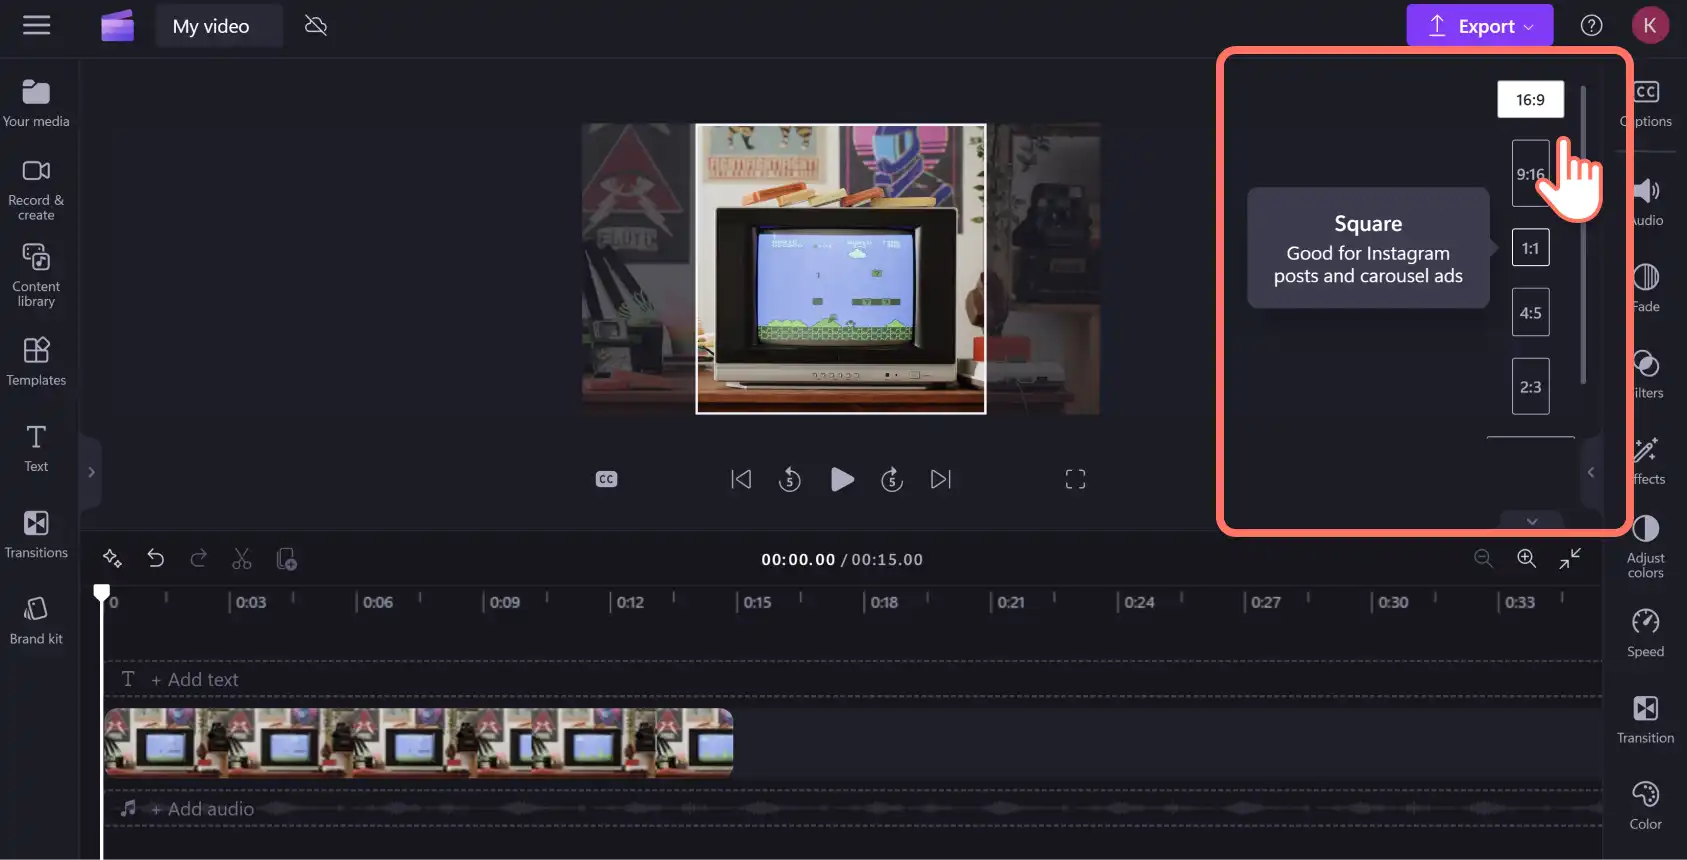Select the 9:16 aspect ratio
1687x860 pixels.
click(1530, 173)
